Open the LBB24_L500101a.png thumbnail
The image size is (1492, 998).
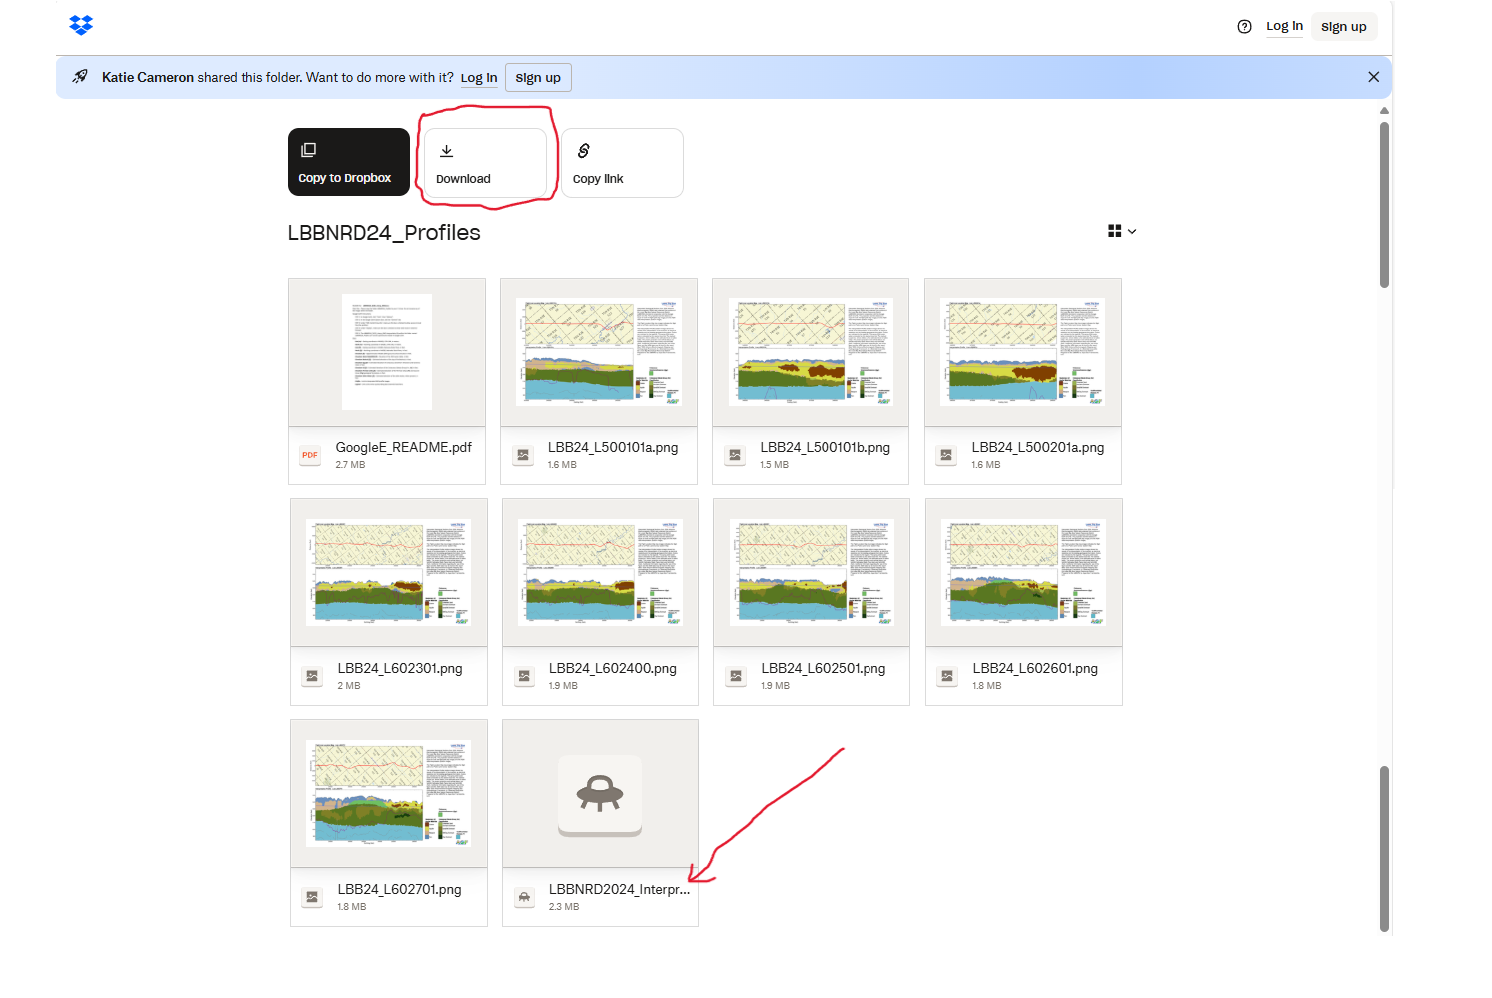pos(599,352)
